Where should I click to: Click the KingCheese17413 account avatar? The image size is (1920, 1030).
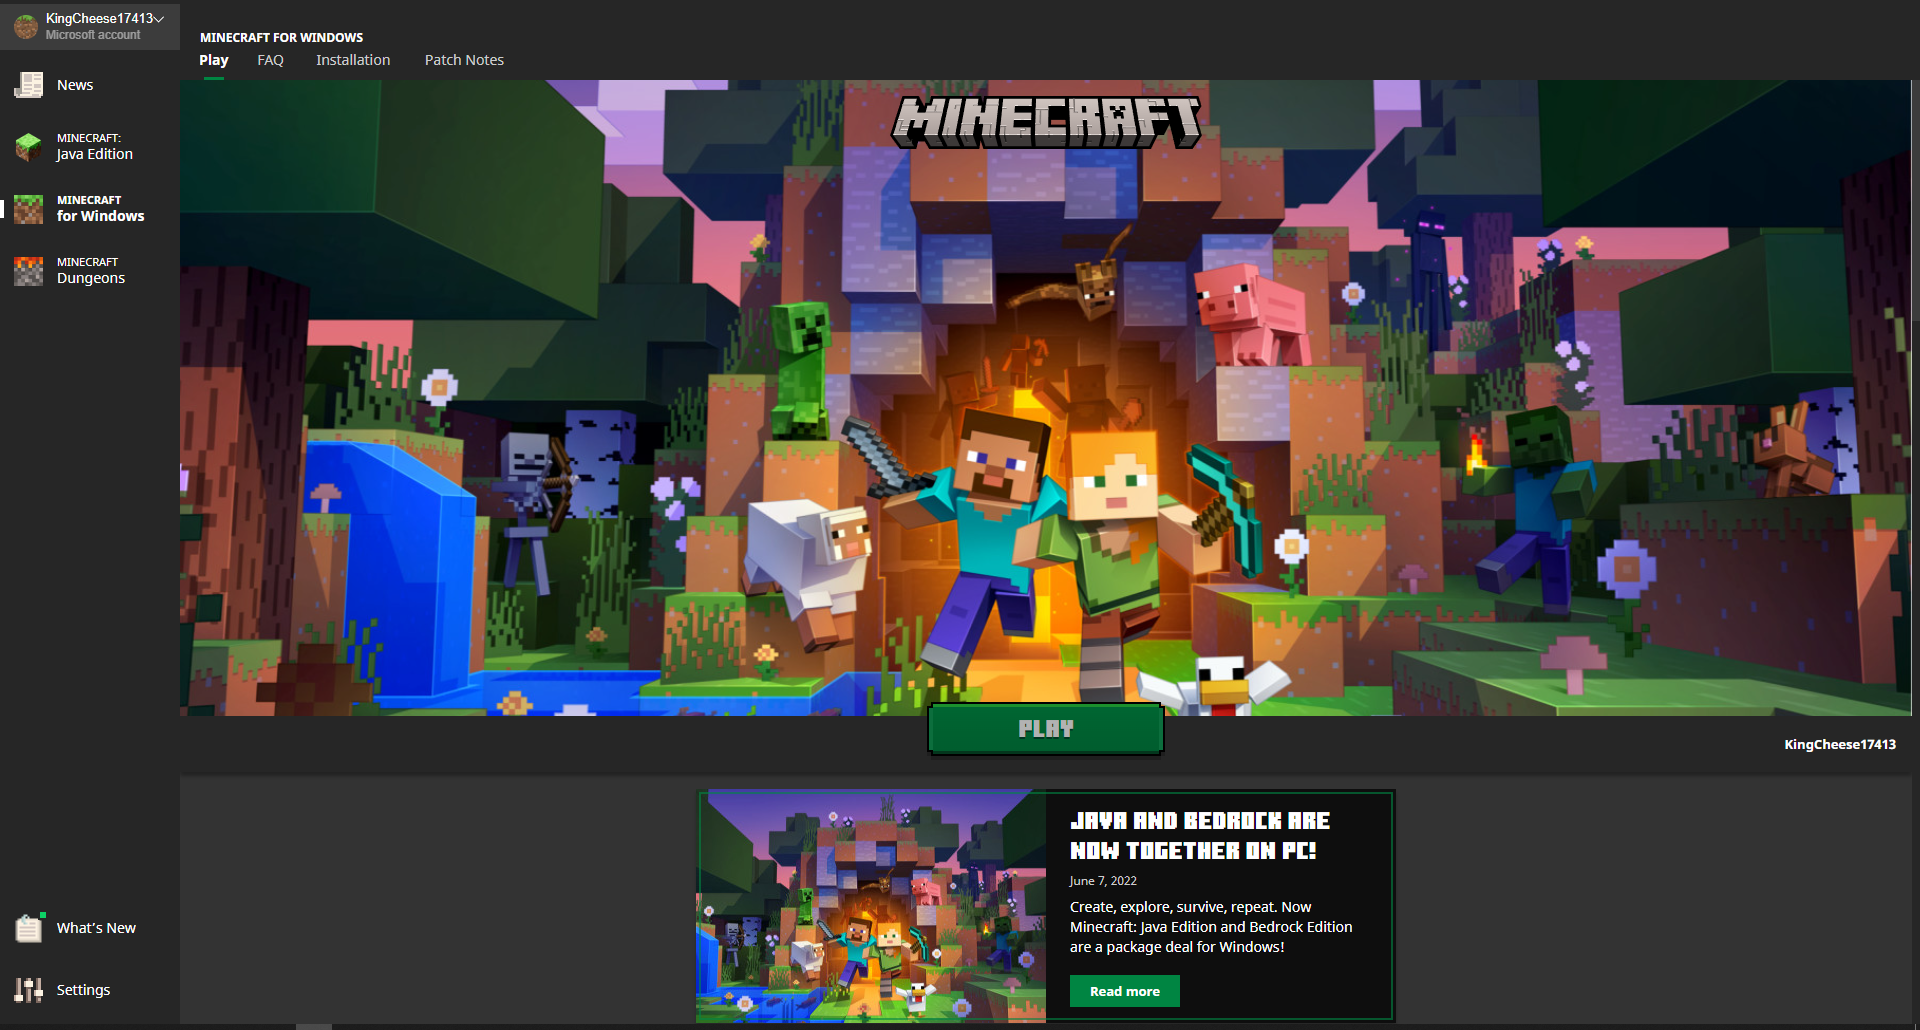(x=26, y=26)
